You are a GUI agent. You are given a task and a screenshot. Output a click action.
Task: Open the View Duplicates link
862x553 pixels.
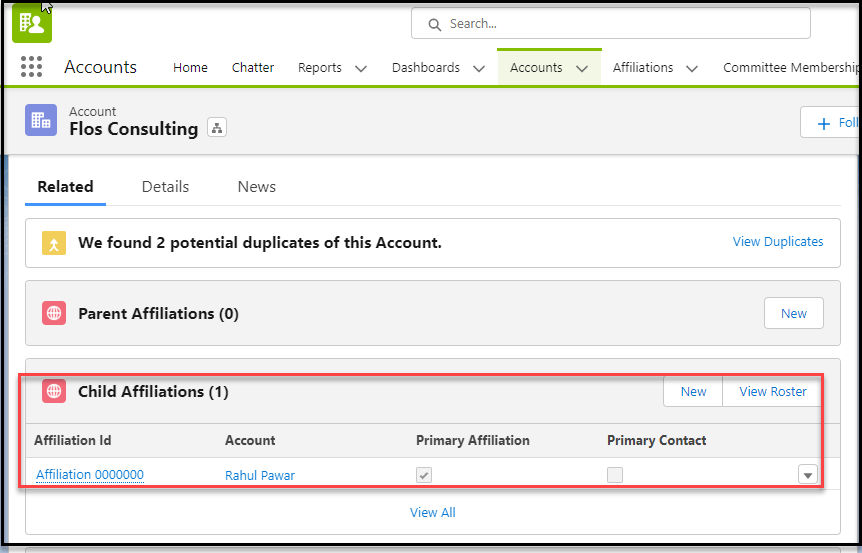(778, 242)
